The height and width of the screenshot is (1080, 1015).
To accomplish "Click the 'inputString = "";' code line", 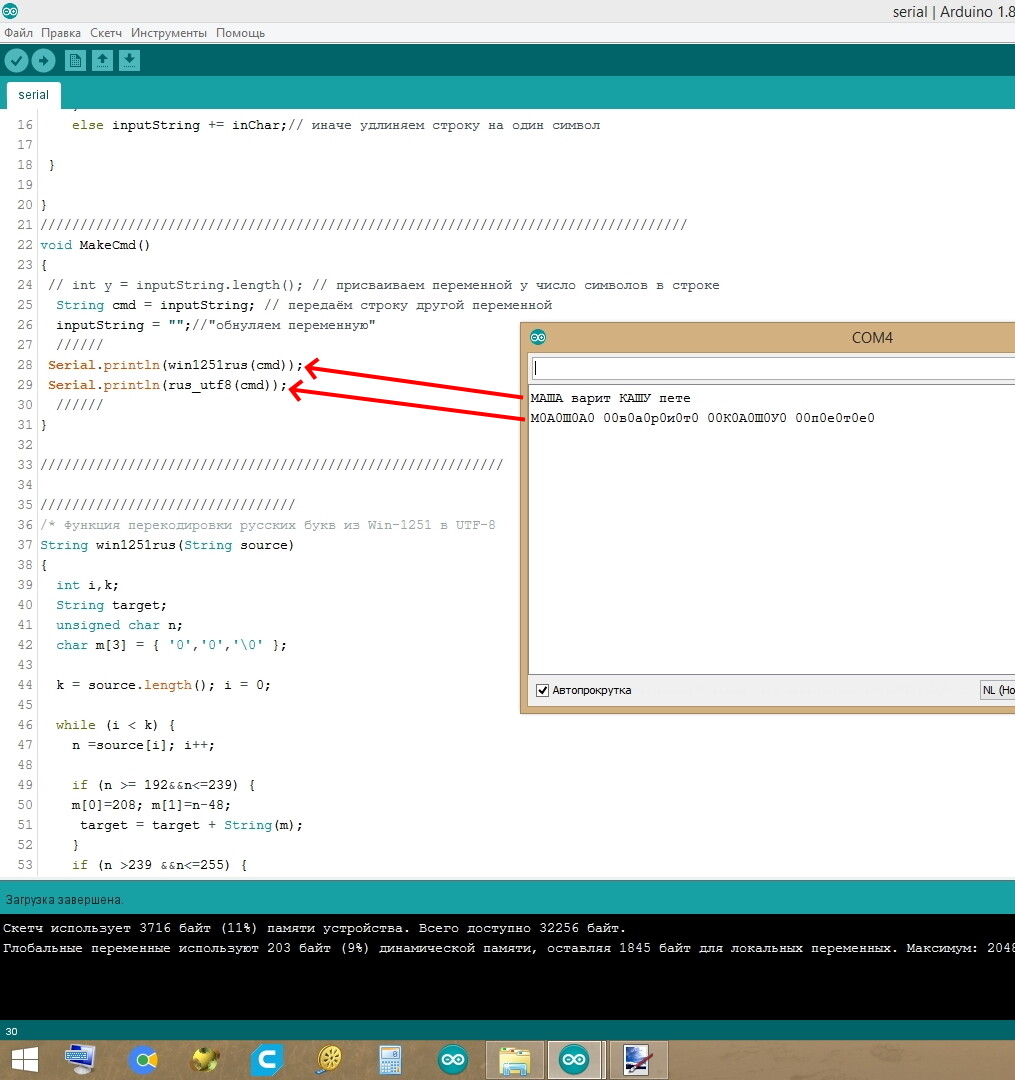I will pos(123,325).
